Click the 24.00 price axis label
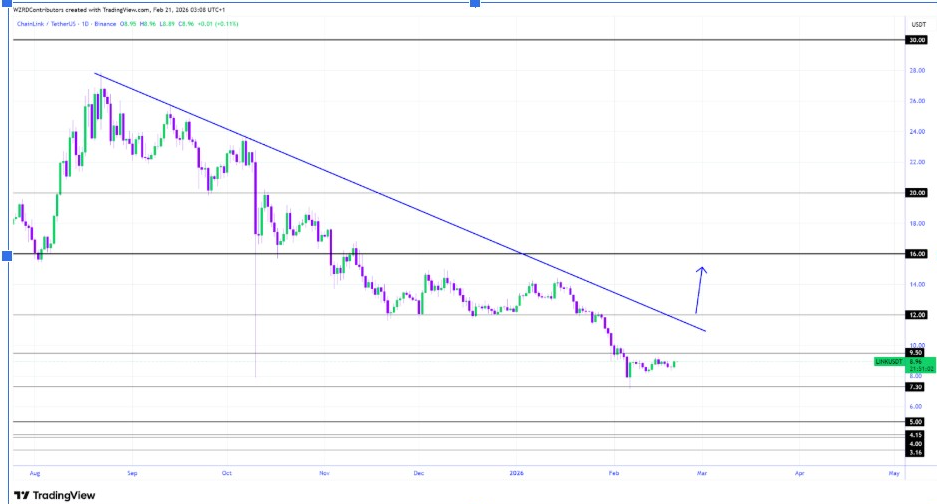937x504 pixels. point(917,132)
